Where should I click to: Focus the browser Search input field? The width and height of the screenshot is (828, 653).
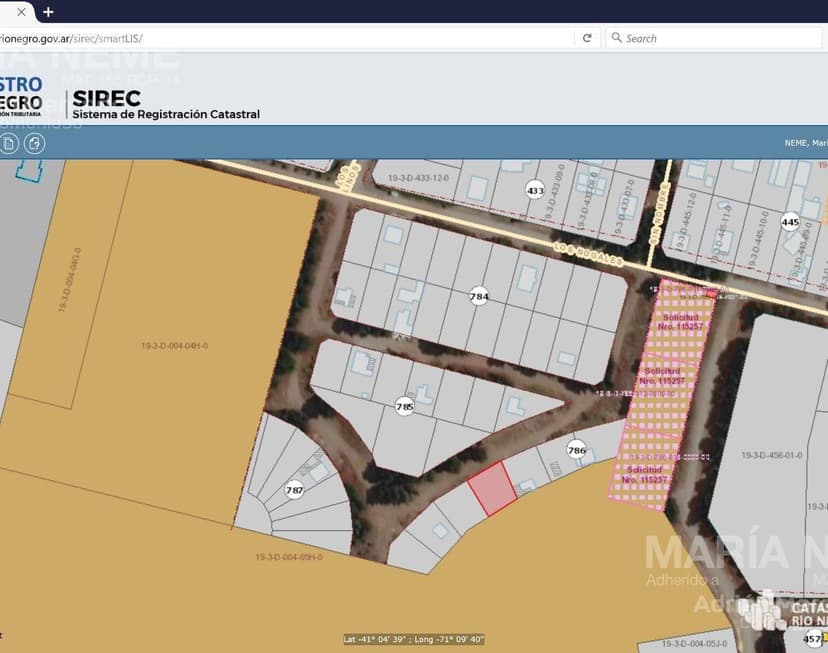point(715,38)
